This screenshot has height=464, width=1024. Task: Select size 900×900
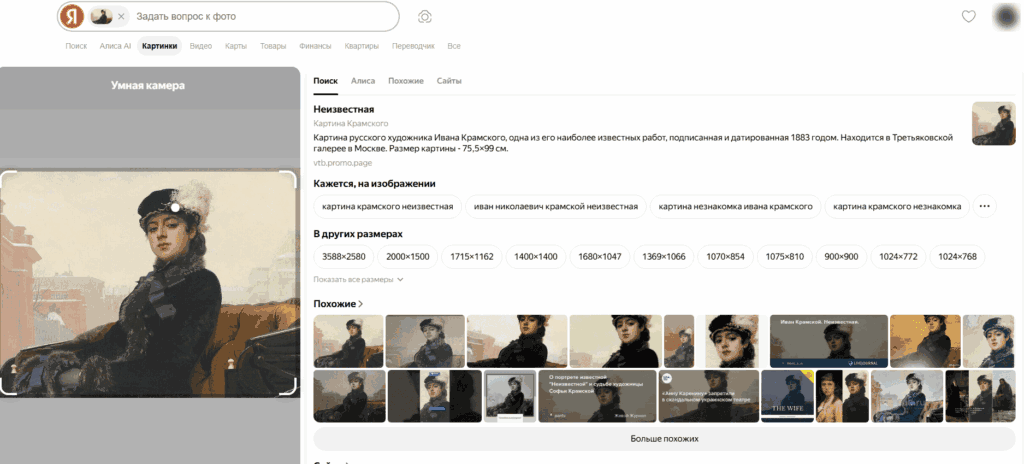[x=841, y=257]
